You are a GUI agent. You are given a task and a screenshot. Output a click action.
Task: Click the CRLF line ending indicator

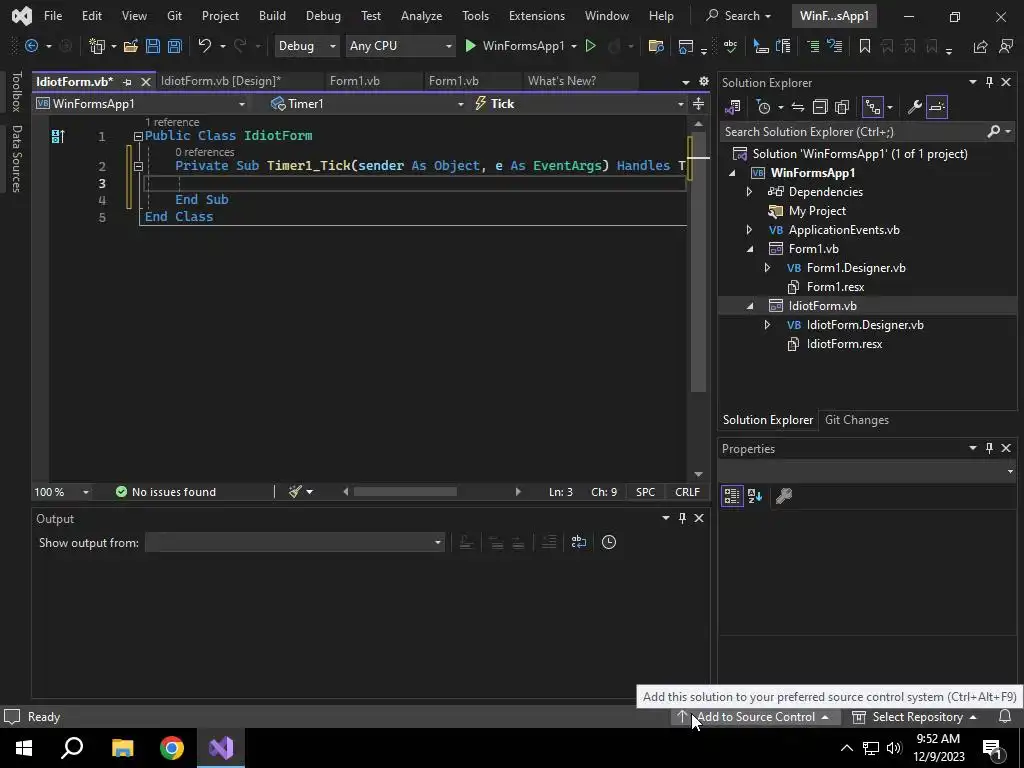687,492
